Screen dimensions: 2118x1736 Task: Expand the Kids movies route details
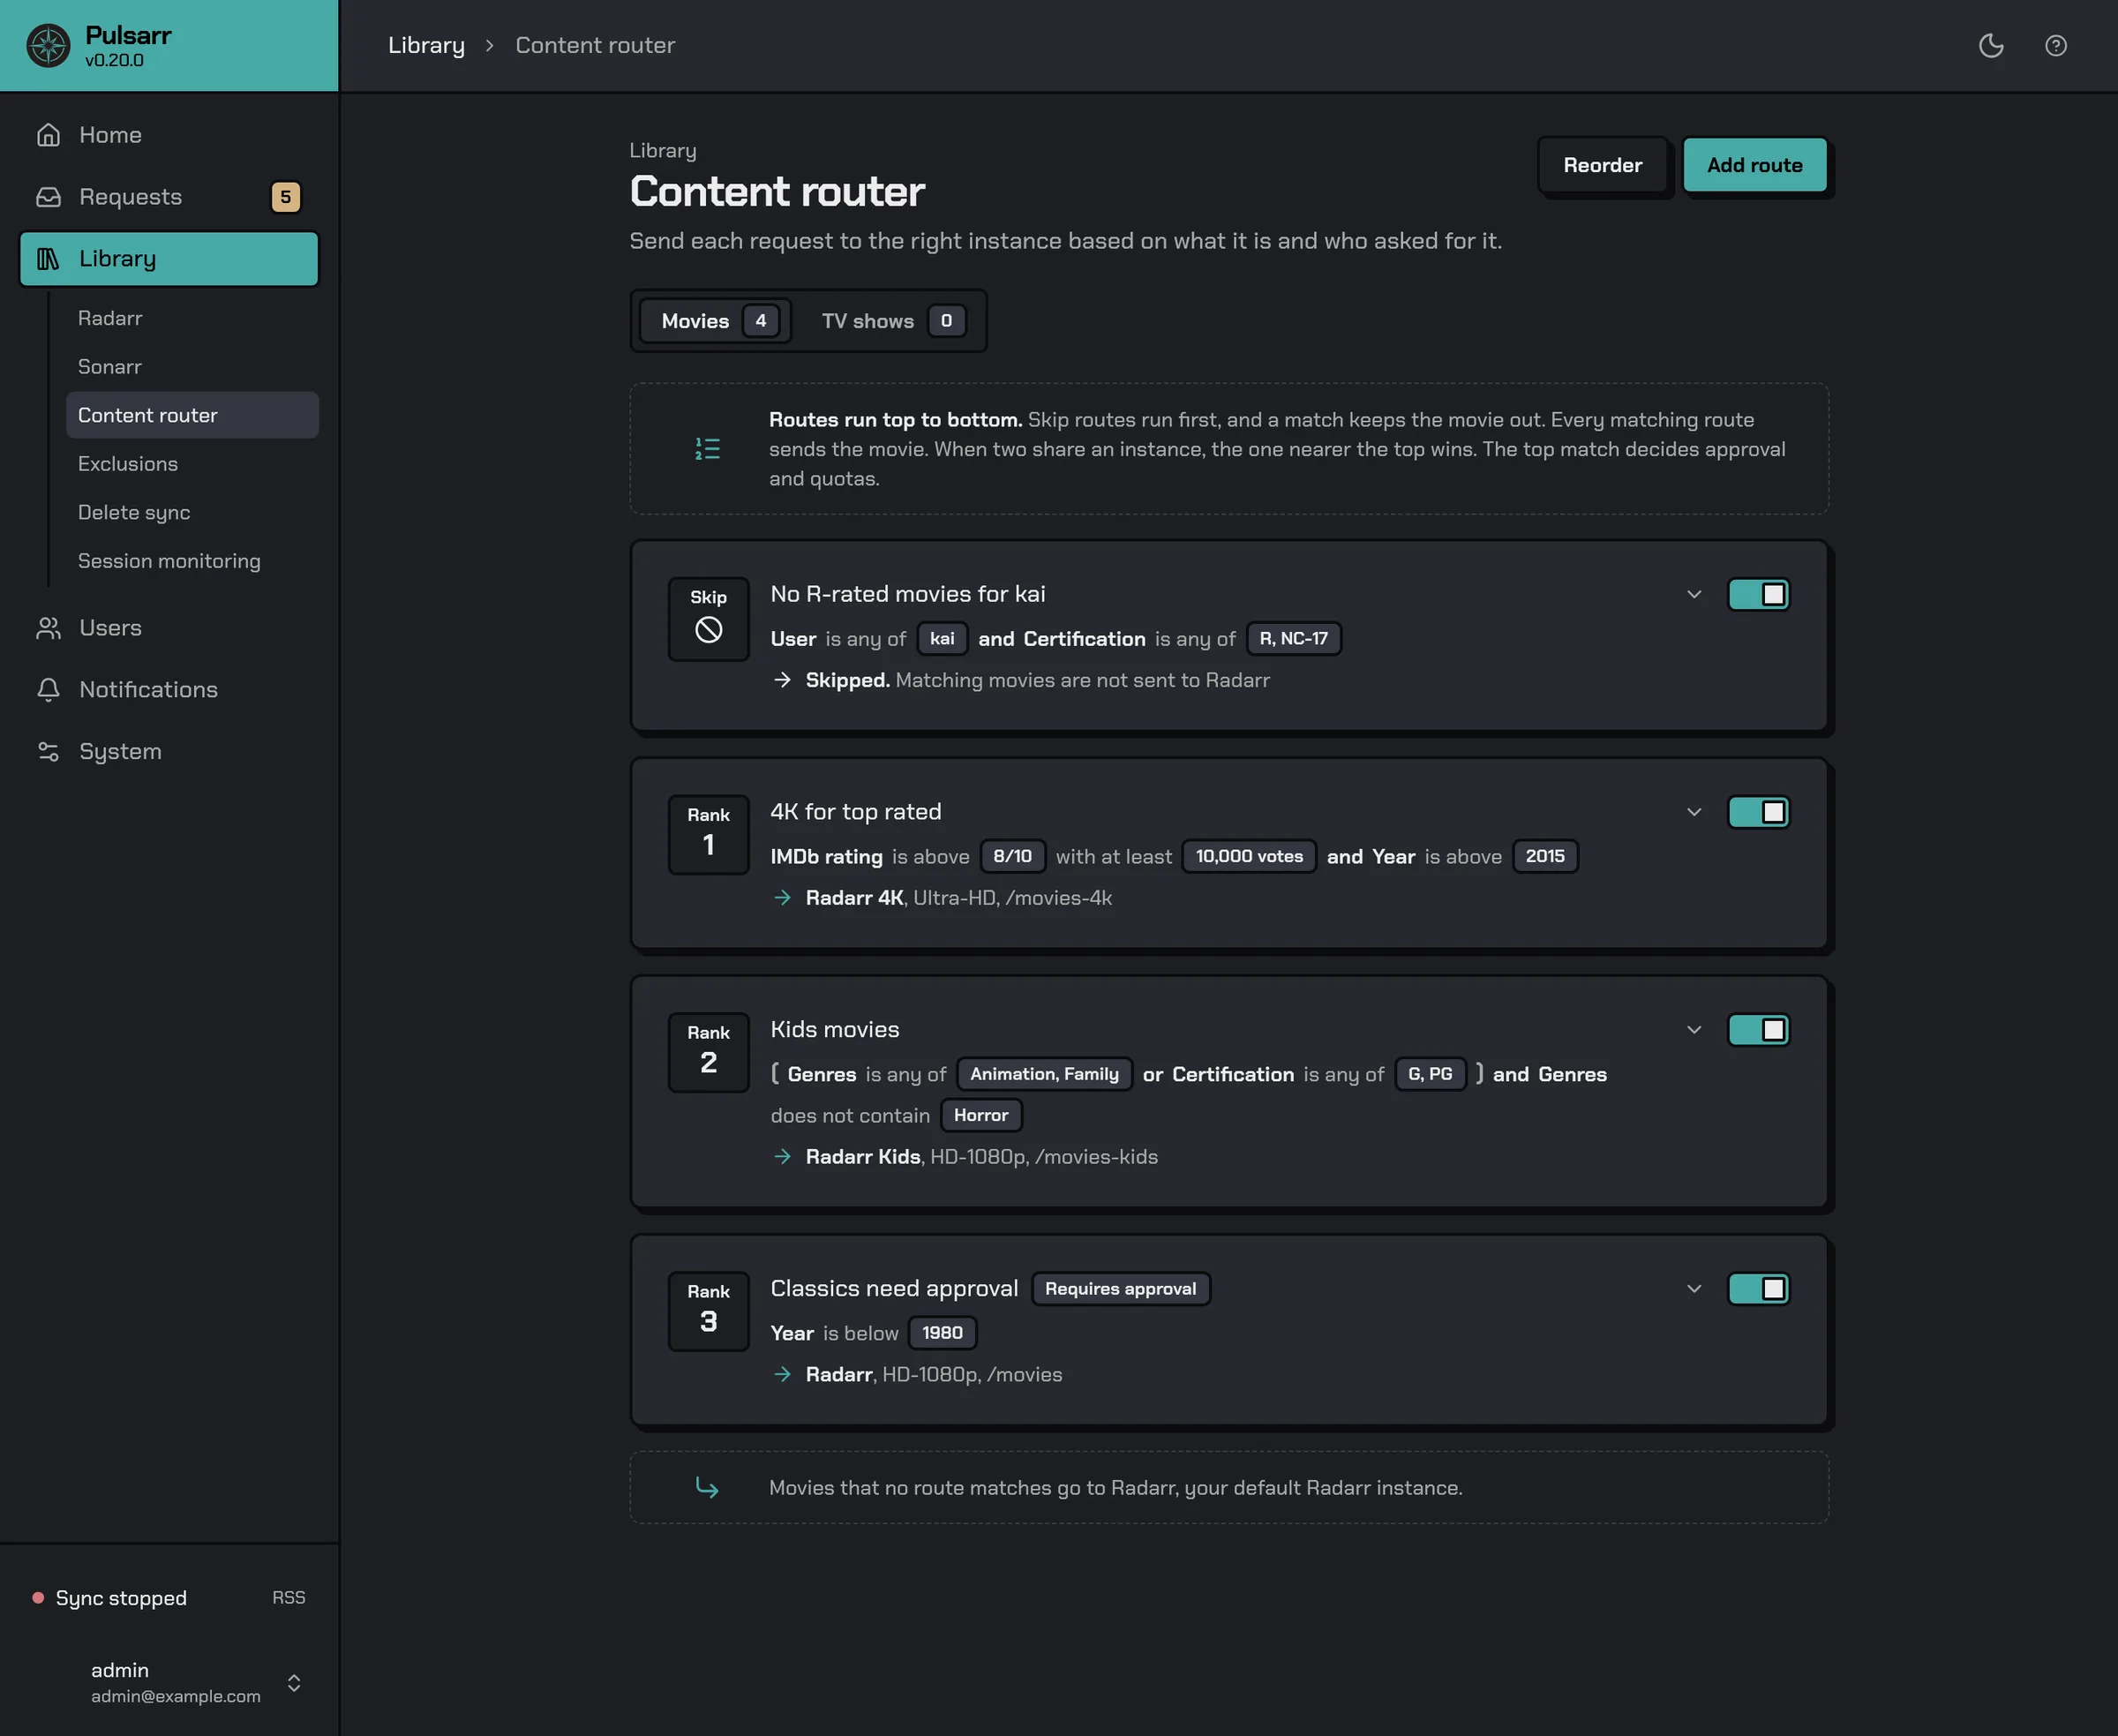[x=1694, y=1030]
